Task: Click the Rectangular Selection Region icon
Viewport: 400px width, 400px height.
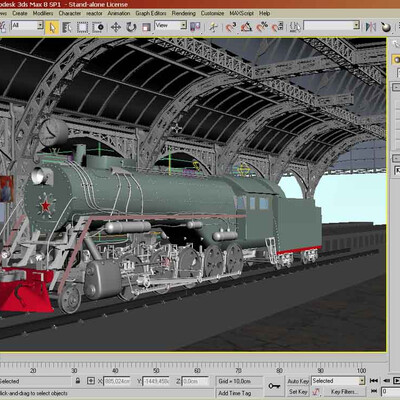Action: point(82,27)
